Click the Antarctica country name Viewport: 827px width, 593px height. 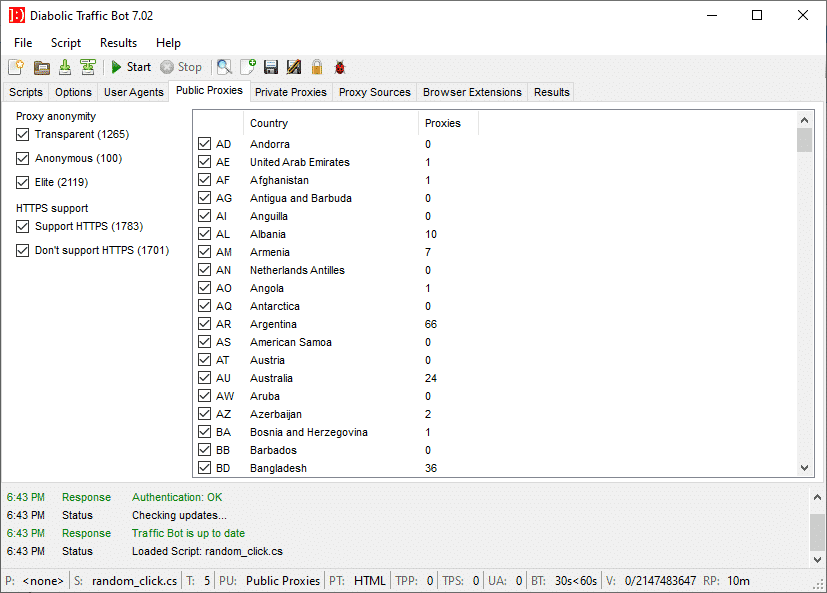[275, 306]
